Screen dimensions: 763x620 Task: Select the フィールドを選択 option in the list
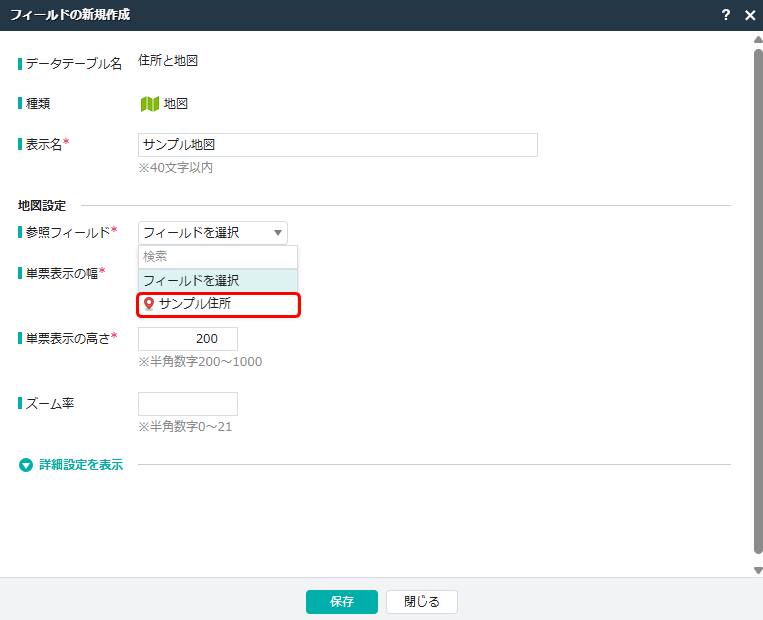[218, 280]
